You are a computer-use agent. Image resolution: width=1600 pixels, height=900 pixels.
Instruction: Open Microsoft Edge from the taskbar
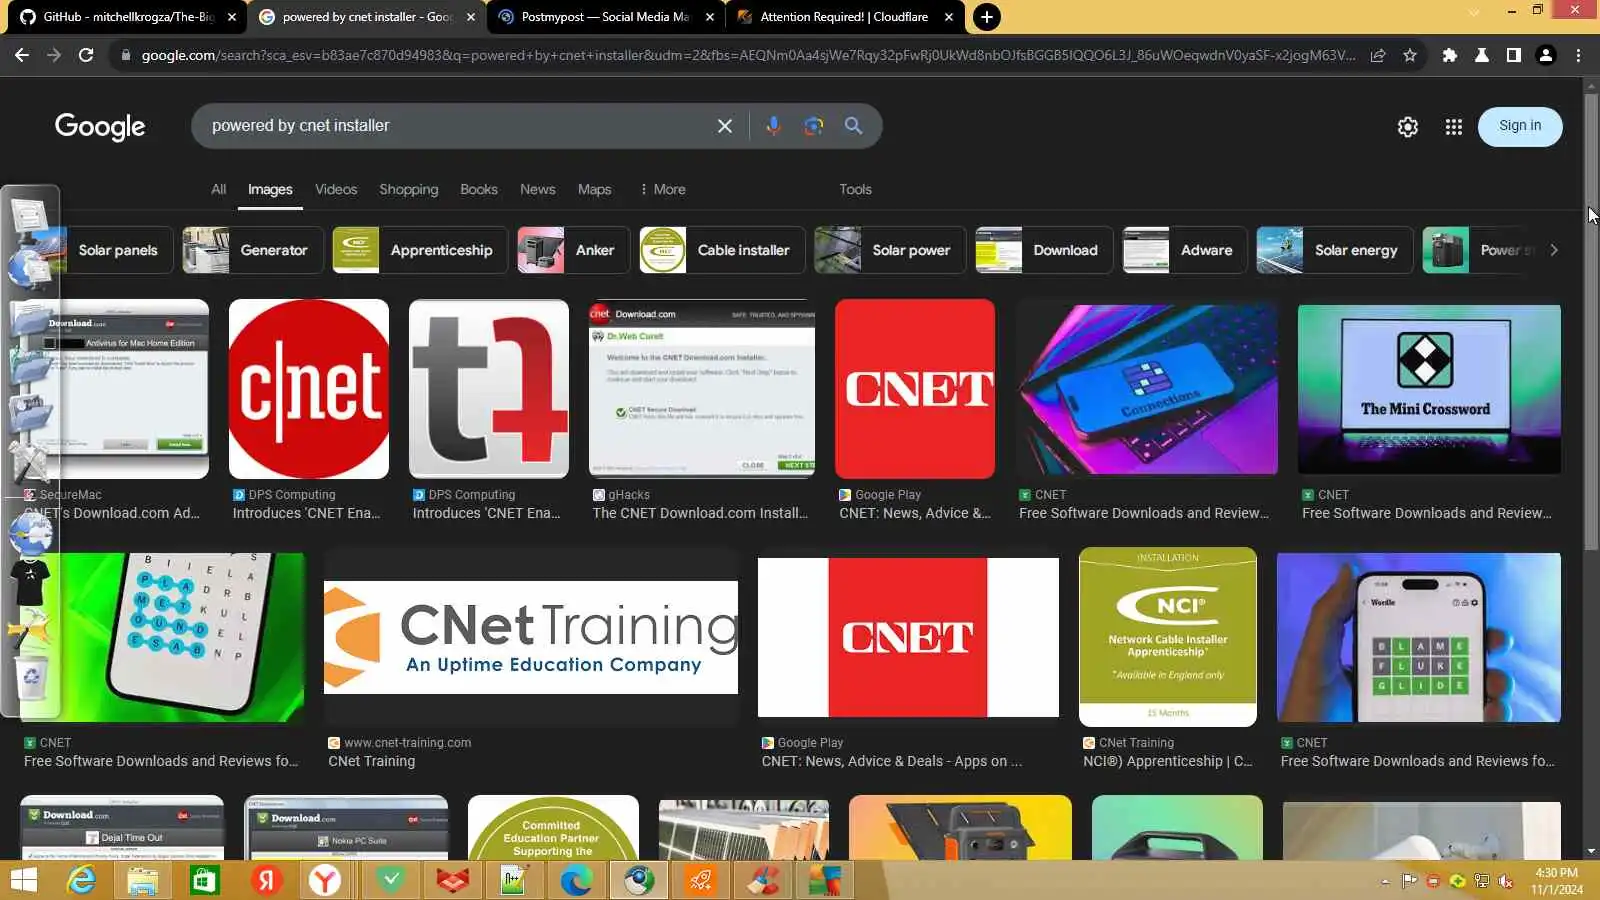click(577, 880)
